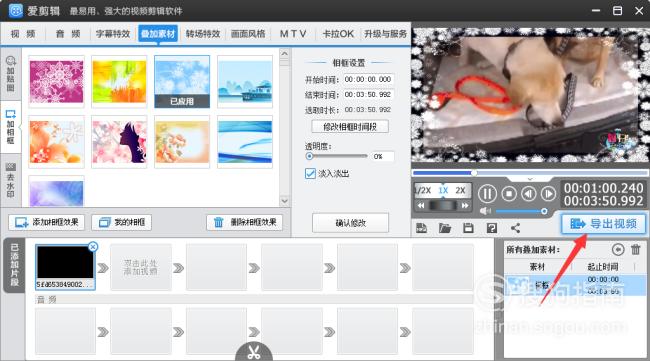This screenshot has width=650, height=361.
Task: Mute the preview volume speaker icon
Action: pos(485,211)
